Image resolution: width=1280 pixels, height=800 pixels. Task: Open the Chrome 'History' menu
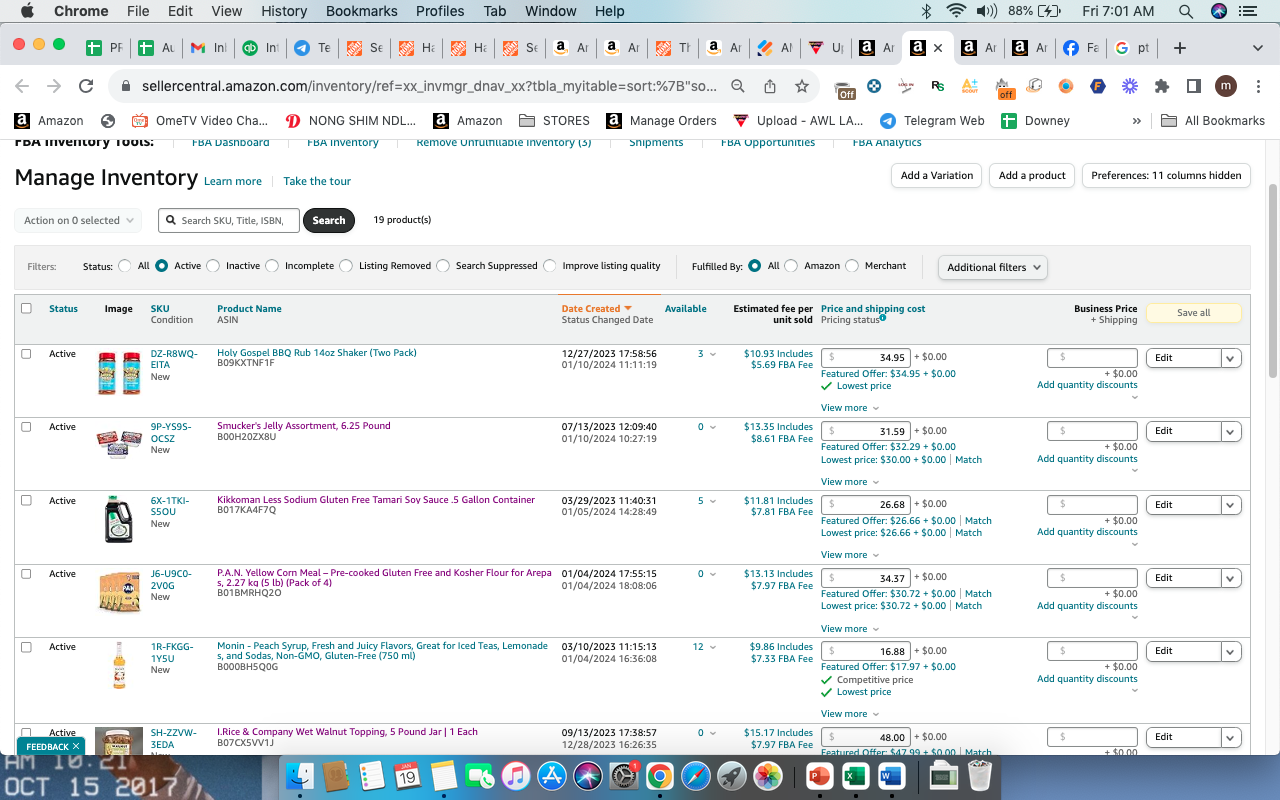[x=284, y=11]
